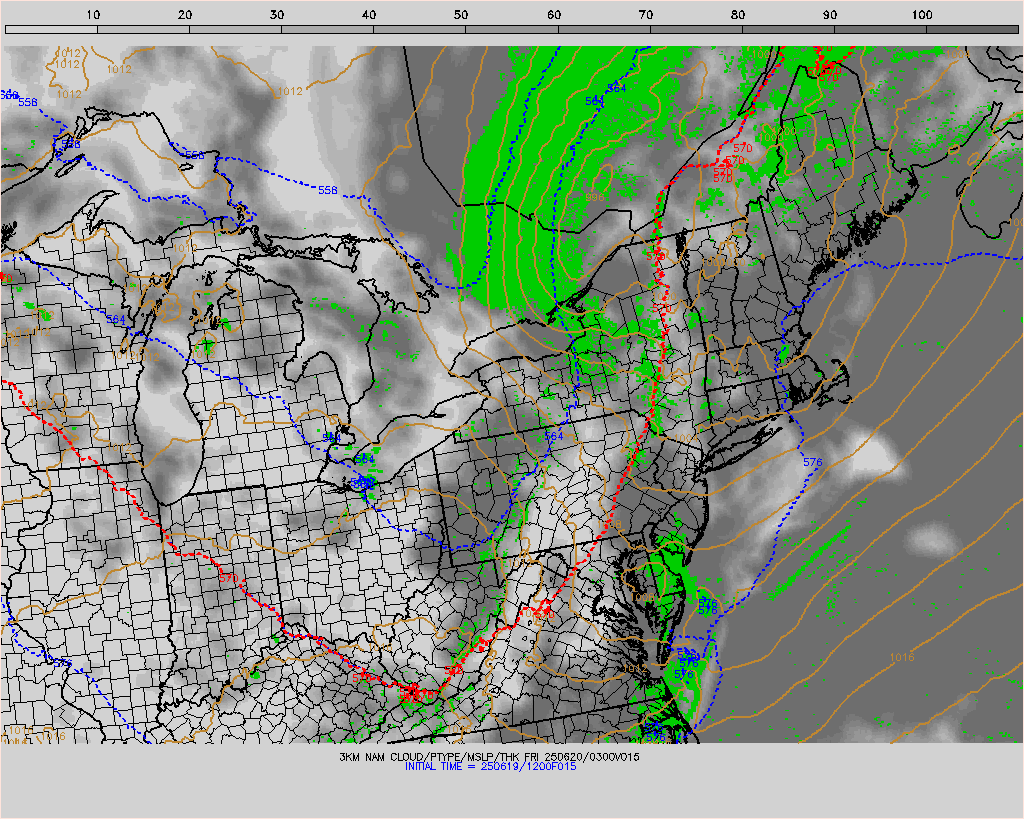
Task: Select the gray swatch between 60 and 70
Action: coord(603,29)
